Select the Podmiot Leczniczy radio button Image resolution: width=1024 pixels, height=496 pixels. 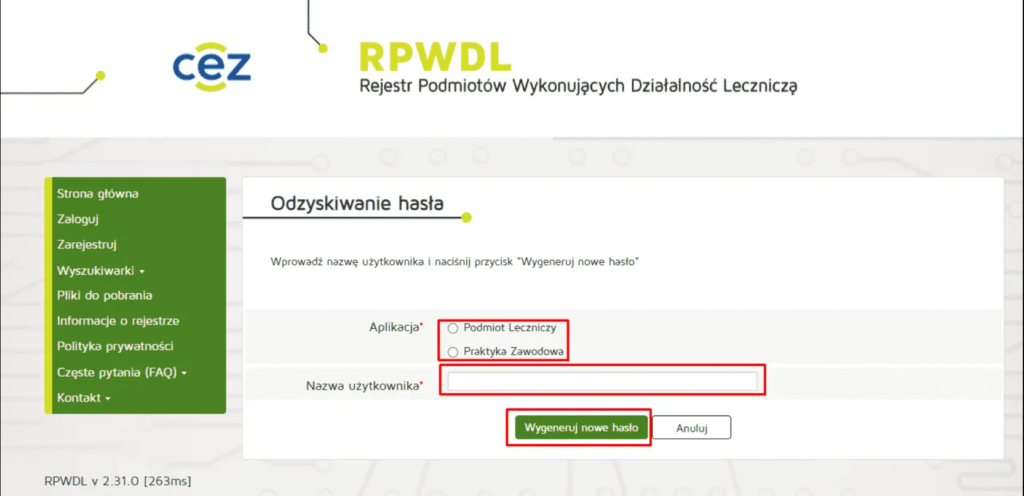[x=453, y=328]
